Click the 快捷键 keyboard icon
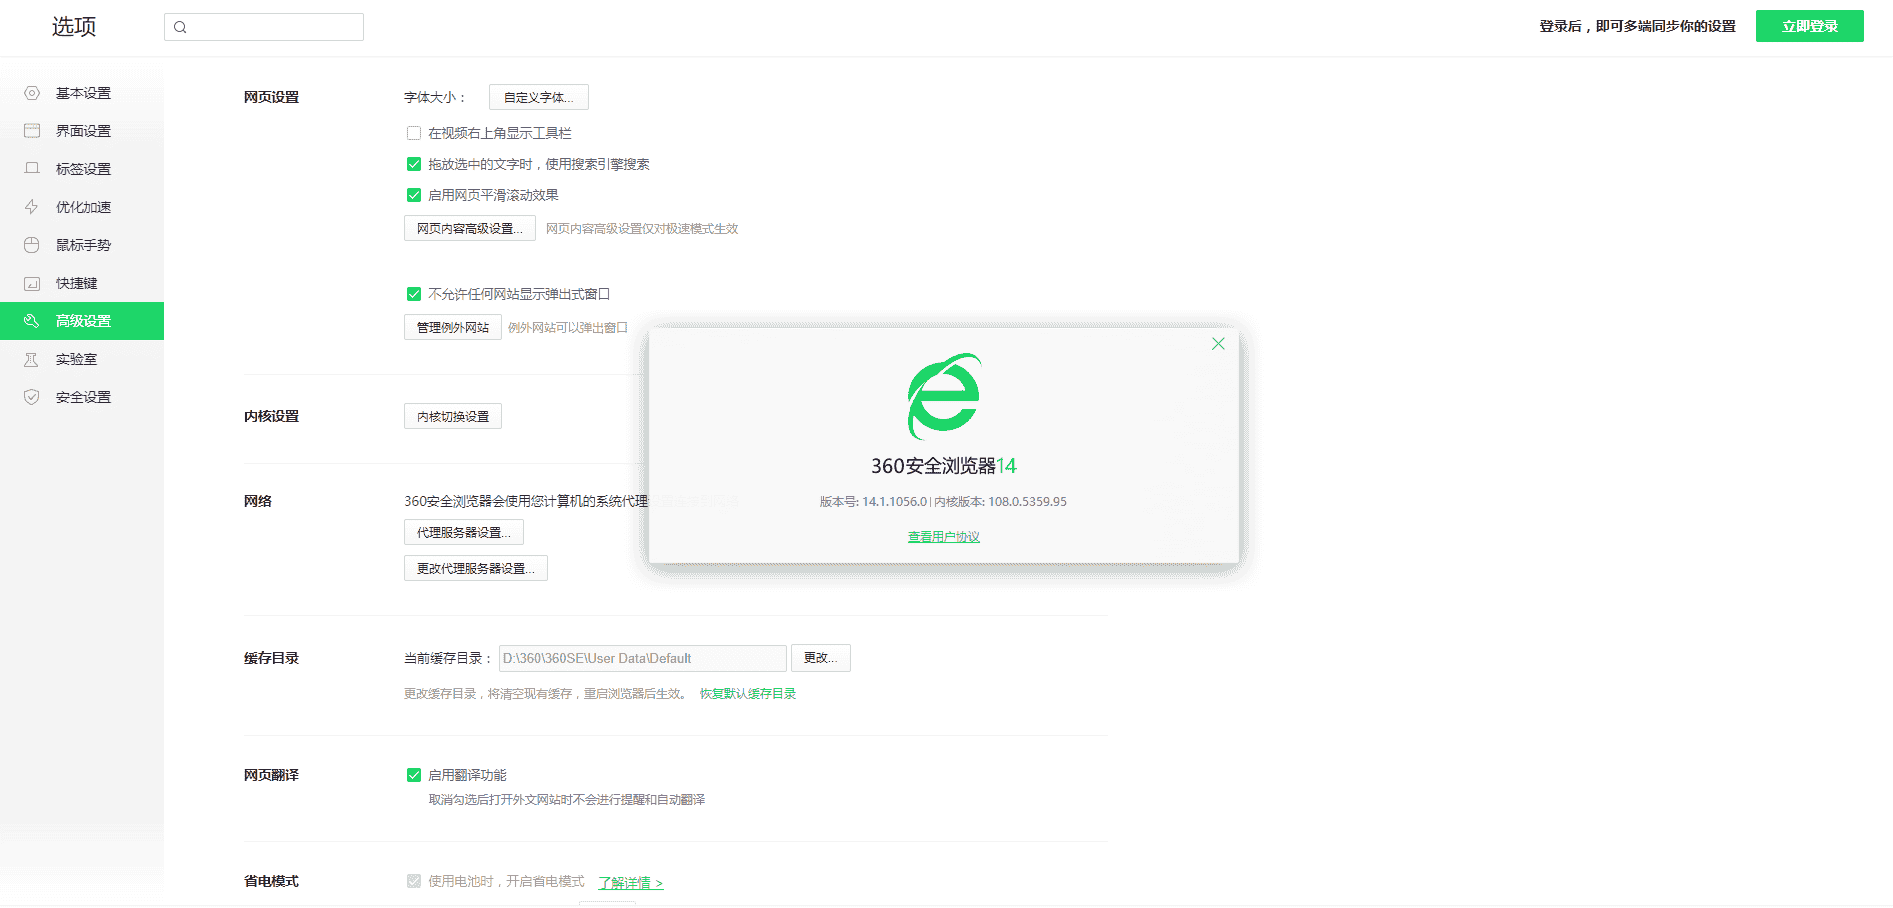Screen dimensions: 1893x908 coord(32,283)
